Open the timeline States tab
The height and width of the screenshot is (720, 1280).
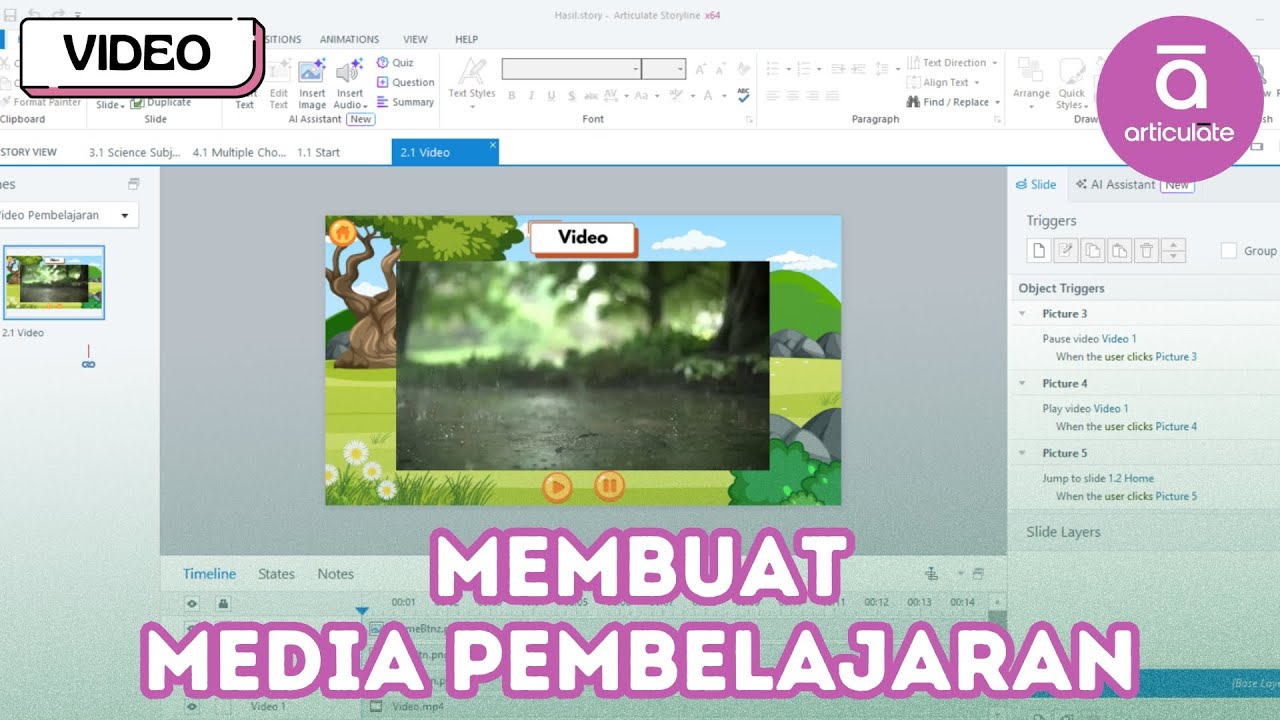click(x=276, y=573)
